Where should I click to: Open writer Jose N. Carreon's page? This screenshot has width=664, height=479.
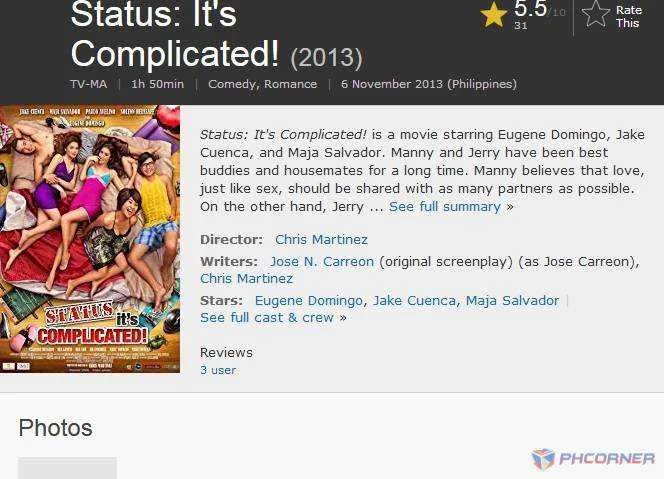322,262
